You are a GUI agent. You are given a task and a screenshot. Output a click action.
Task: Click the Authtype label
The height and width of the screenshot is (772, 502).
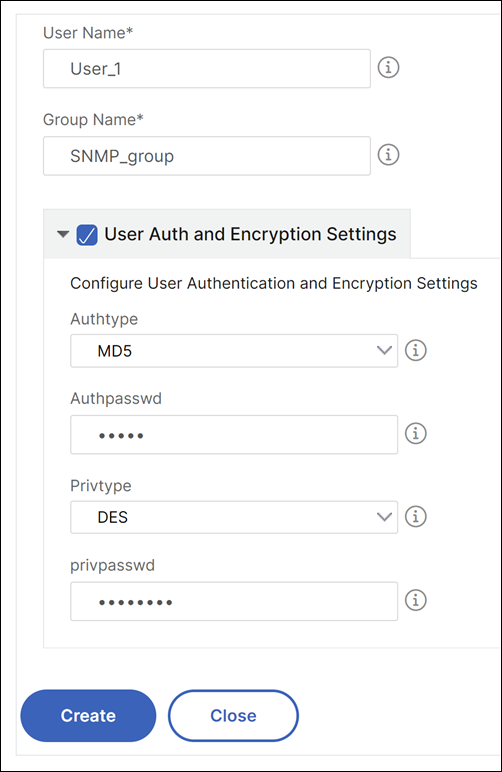104,319
